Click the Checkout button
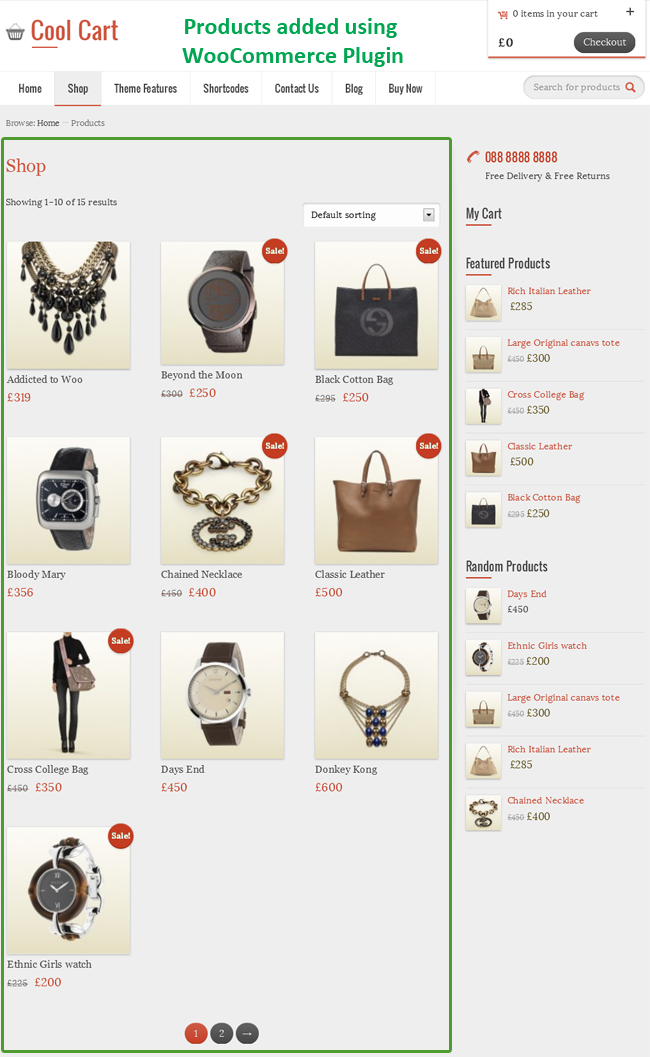650x1057 pixels. (604, 42)
